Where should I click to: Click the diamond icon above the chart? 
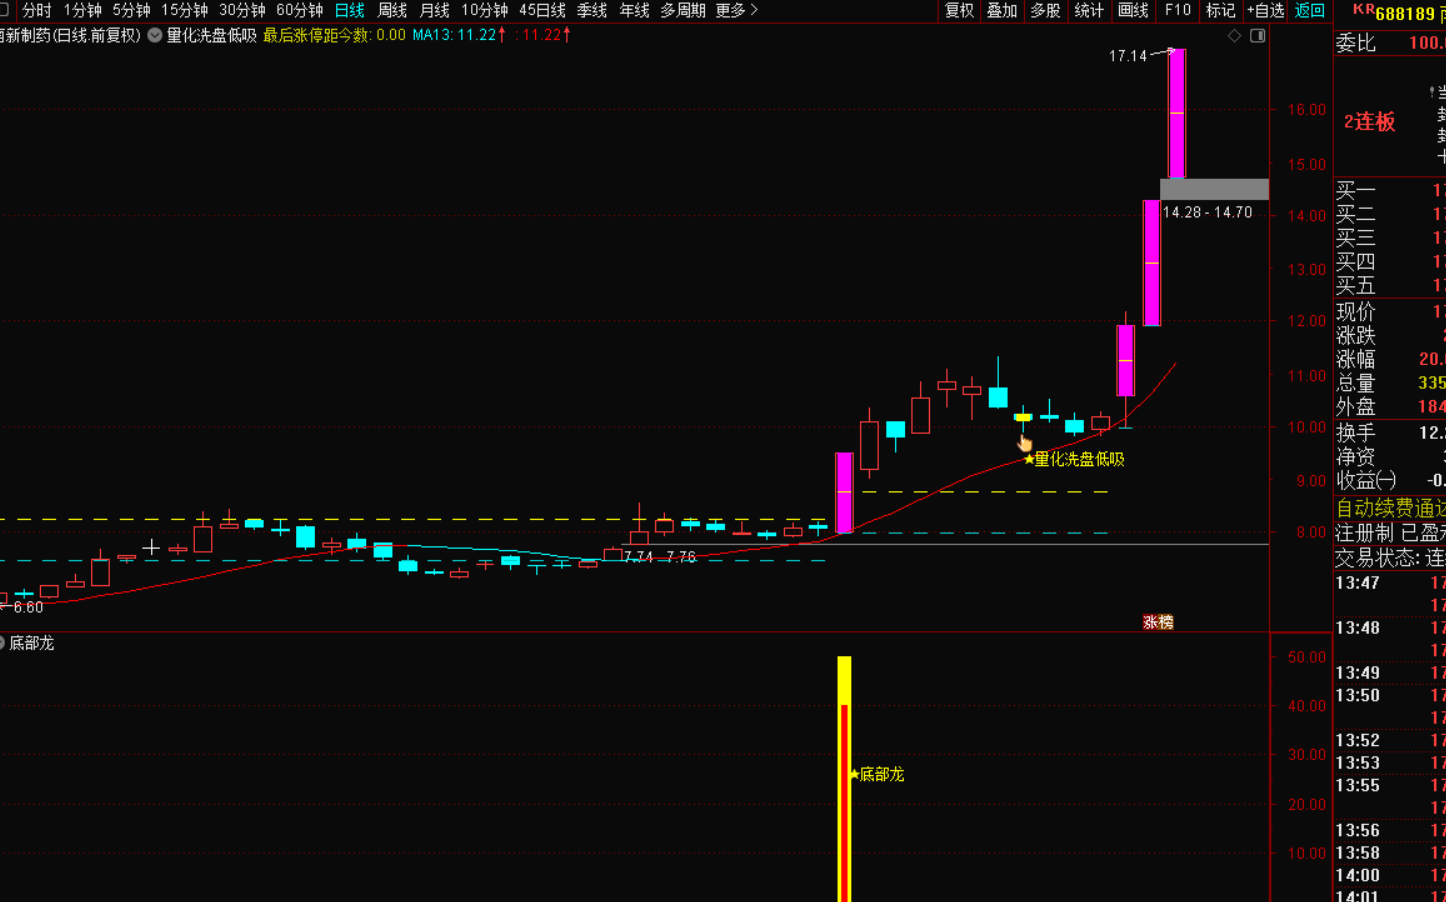pyautogui.click(x=1234, y=36)
